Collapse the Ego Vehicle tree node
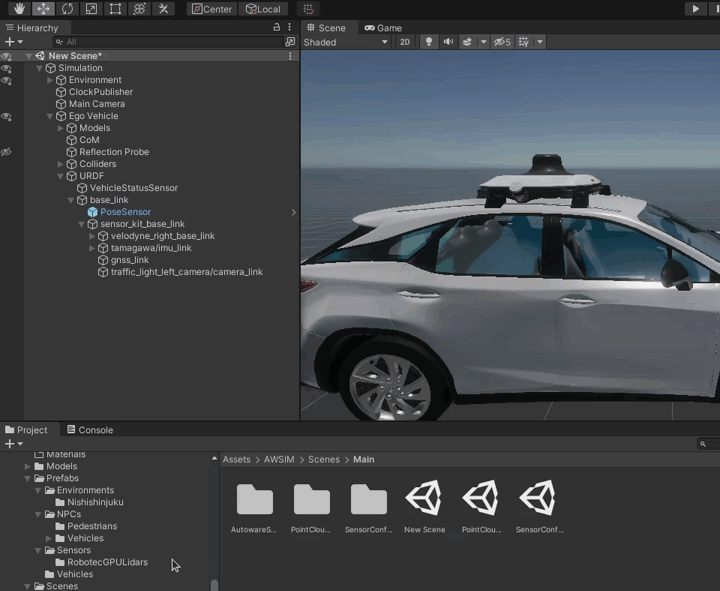720x591 pixels. 50,116
